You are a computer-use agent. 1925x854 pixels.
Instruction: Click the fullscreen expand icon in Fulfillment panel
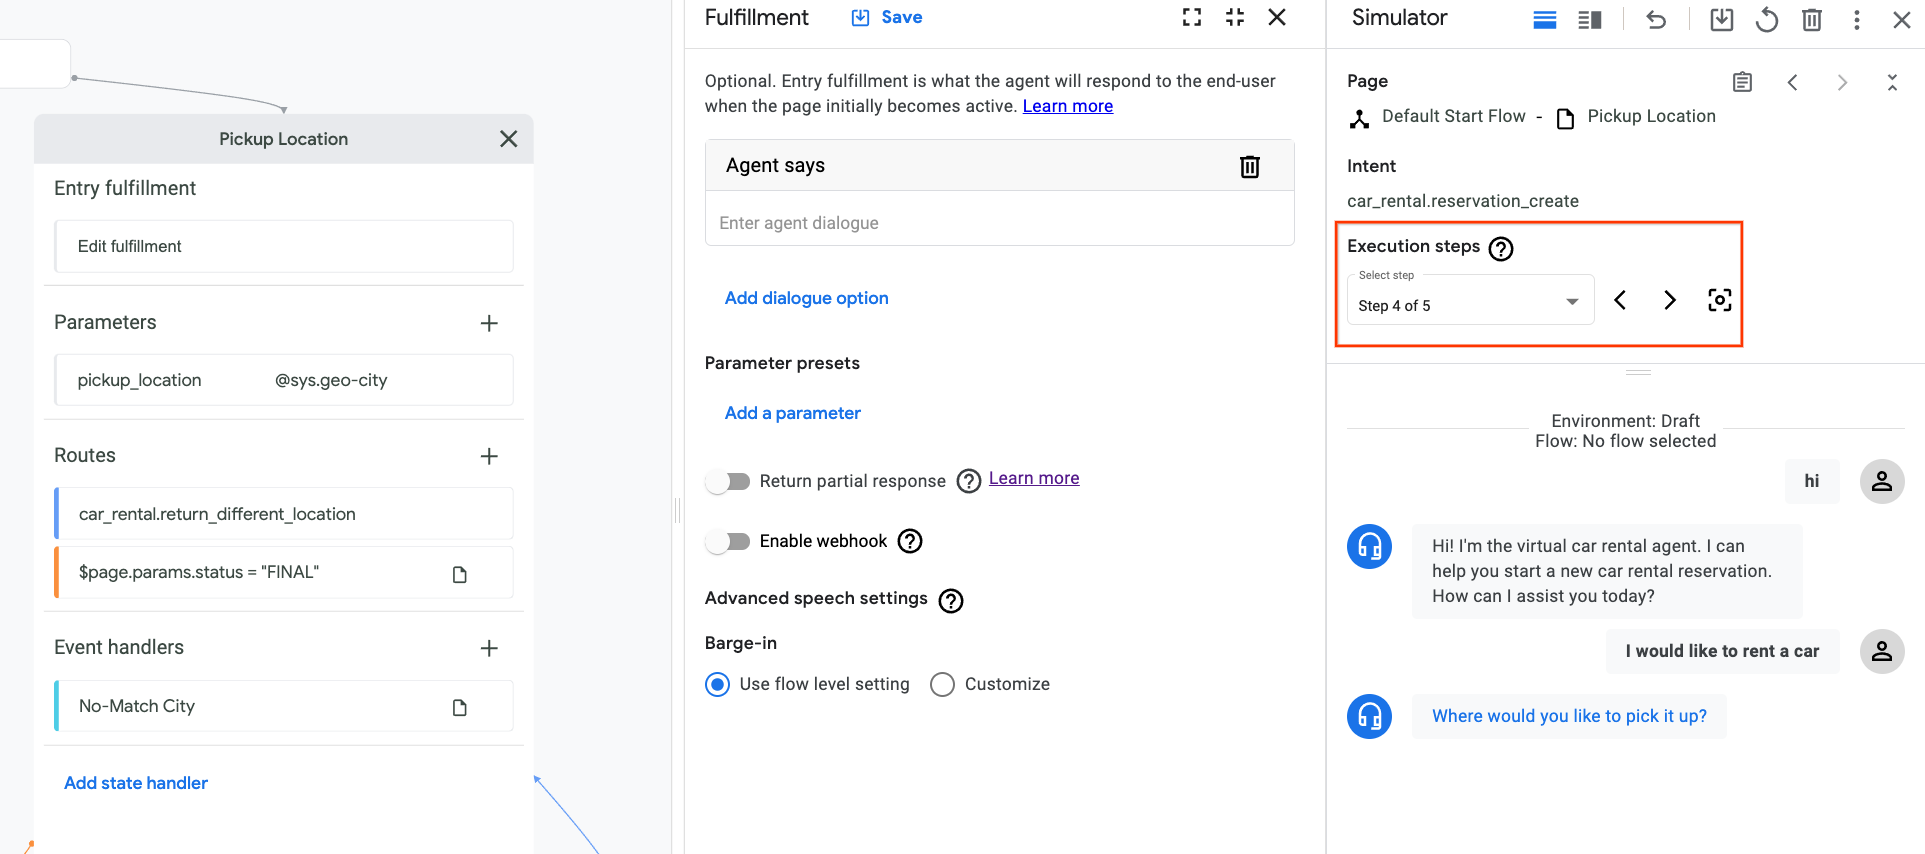tap(1191, 17)
